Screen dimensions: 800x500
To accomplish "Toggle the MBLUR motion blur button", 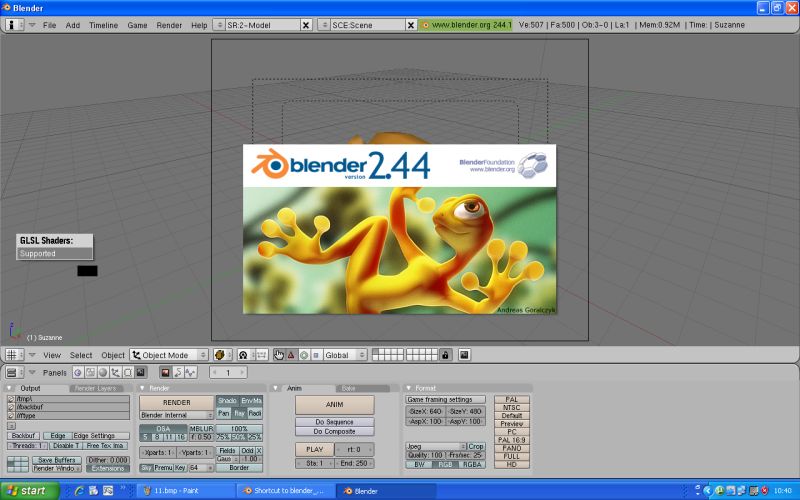I will pyautogui.click(x=202, y=429).
